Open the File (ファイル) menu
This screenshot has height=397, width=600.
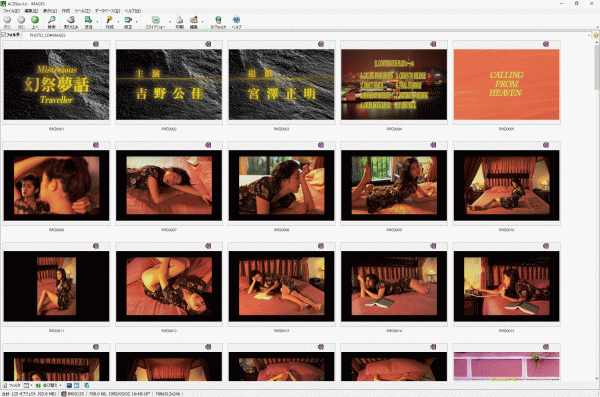tap(11, 11)
